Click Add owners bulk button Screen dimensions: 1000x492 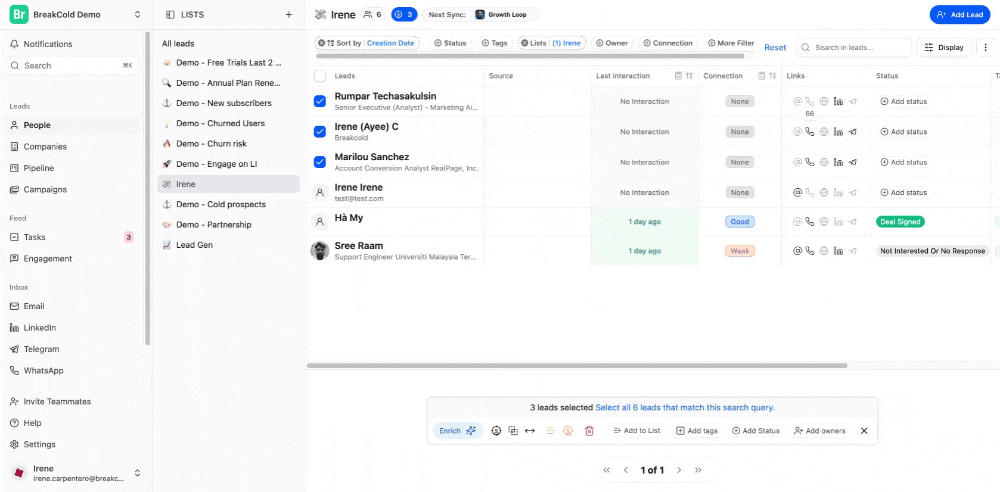(x=820, y=431)
